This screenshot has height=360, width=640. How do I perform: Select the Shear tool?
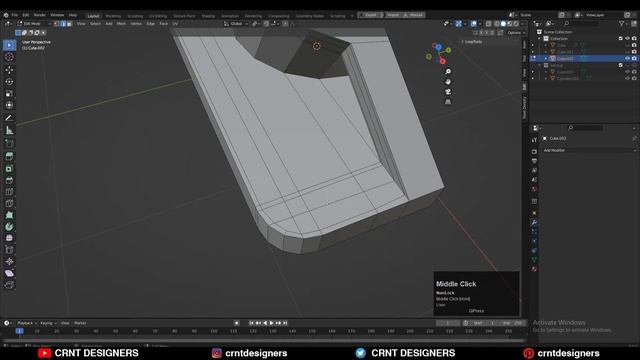(x=9, y=273)
